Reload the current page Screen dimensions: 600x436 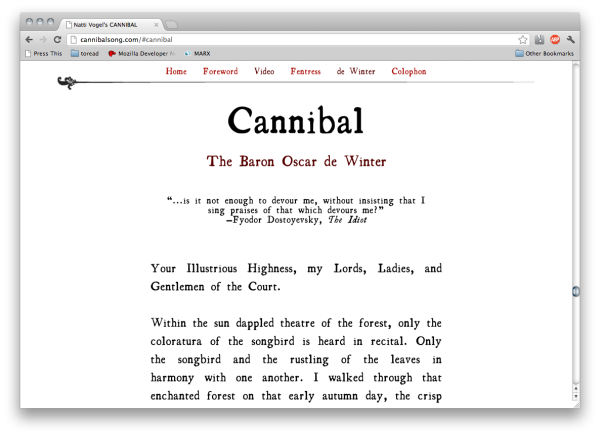(x=57, y=39)
